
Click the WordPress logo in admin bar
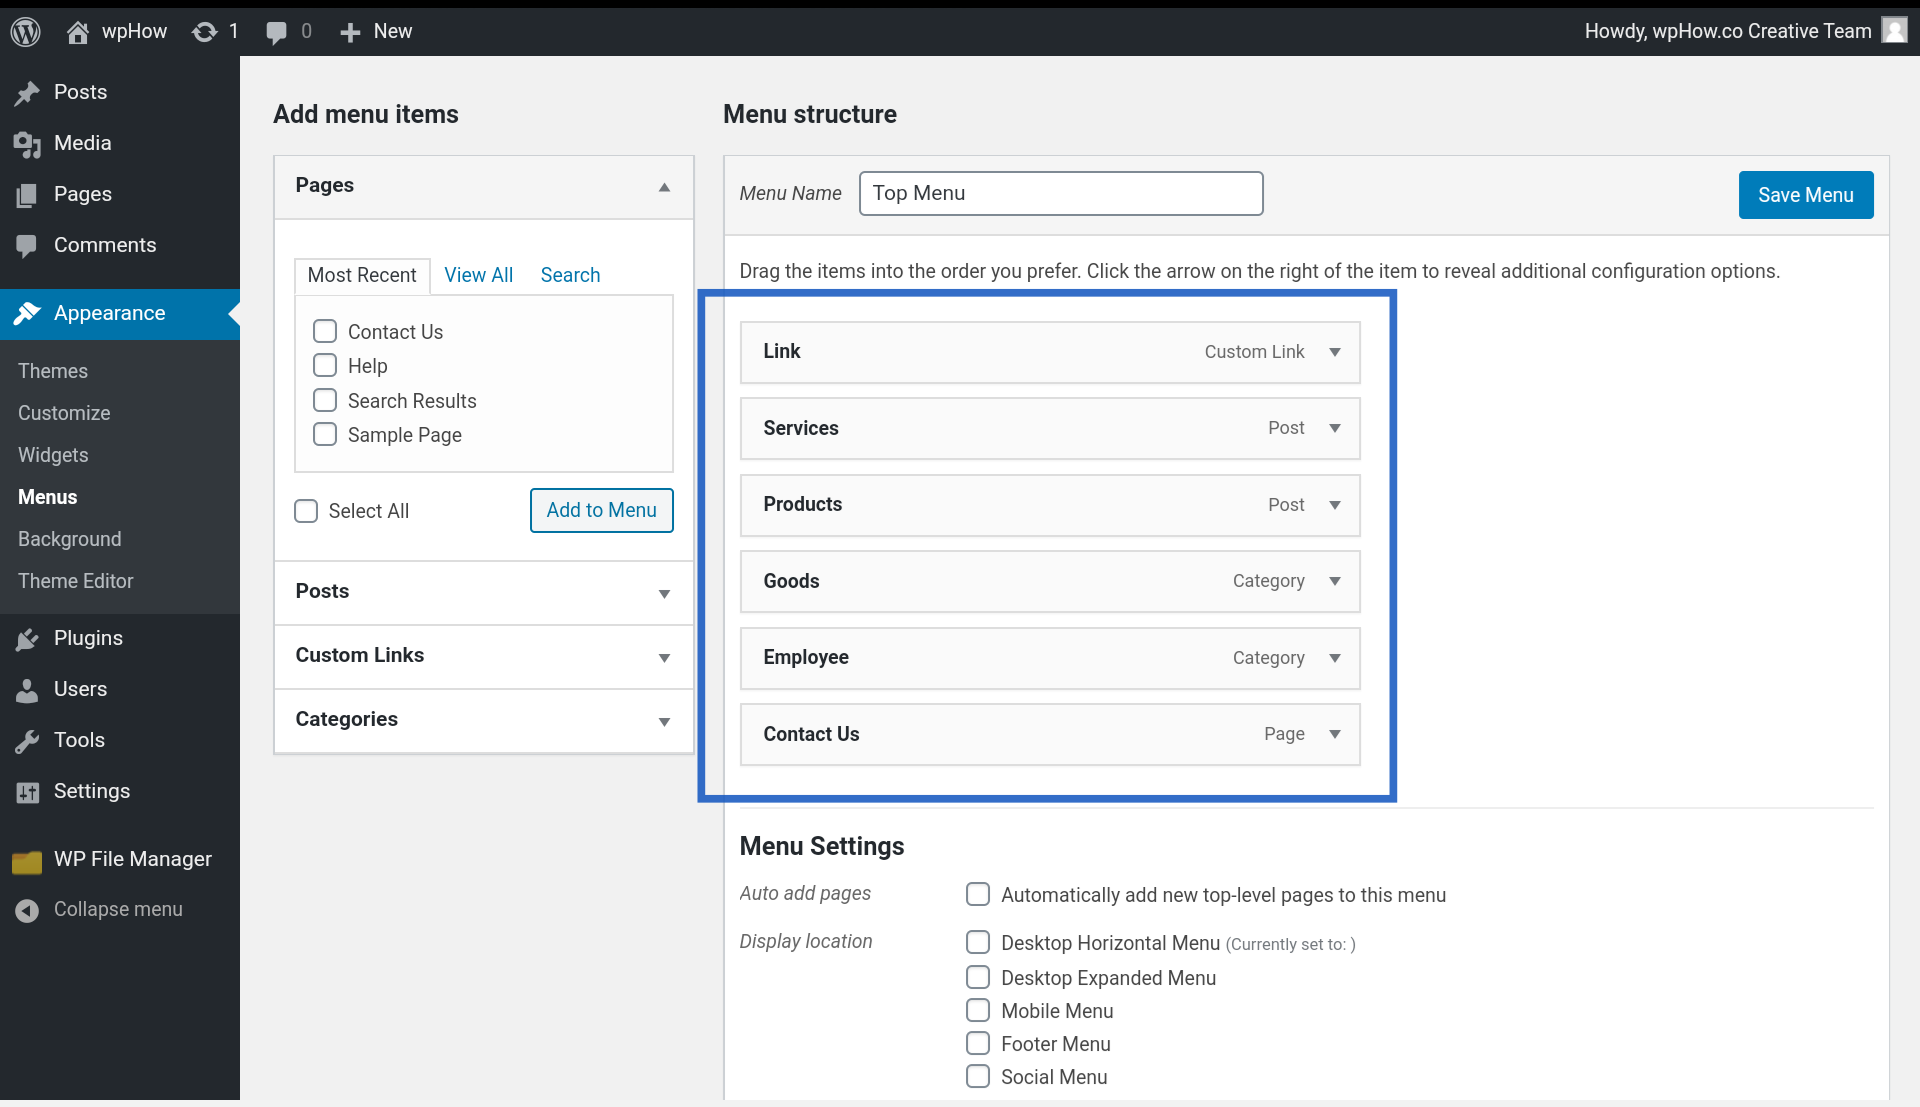click(x=25, y=31)
